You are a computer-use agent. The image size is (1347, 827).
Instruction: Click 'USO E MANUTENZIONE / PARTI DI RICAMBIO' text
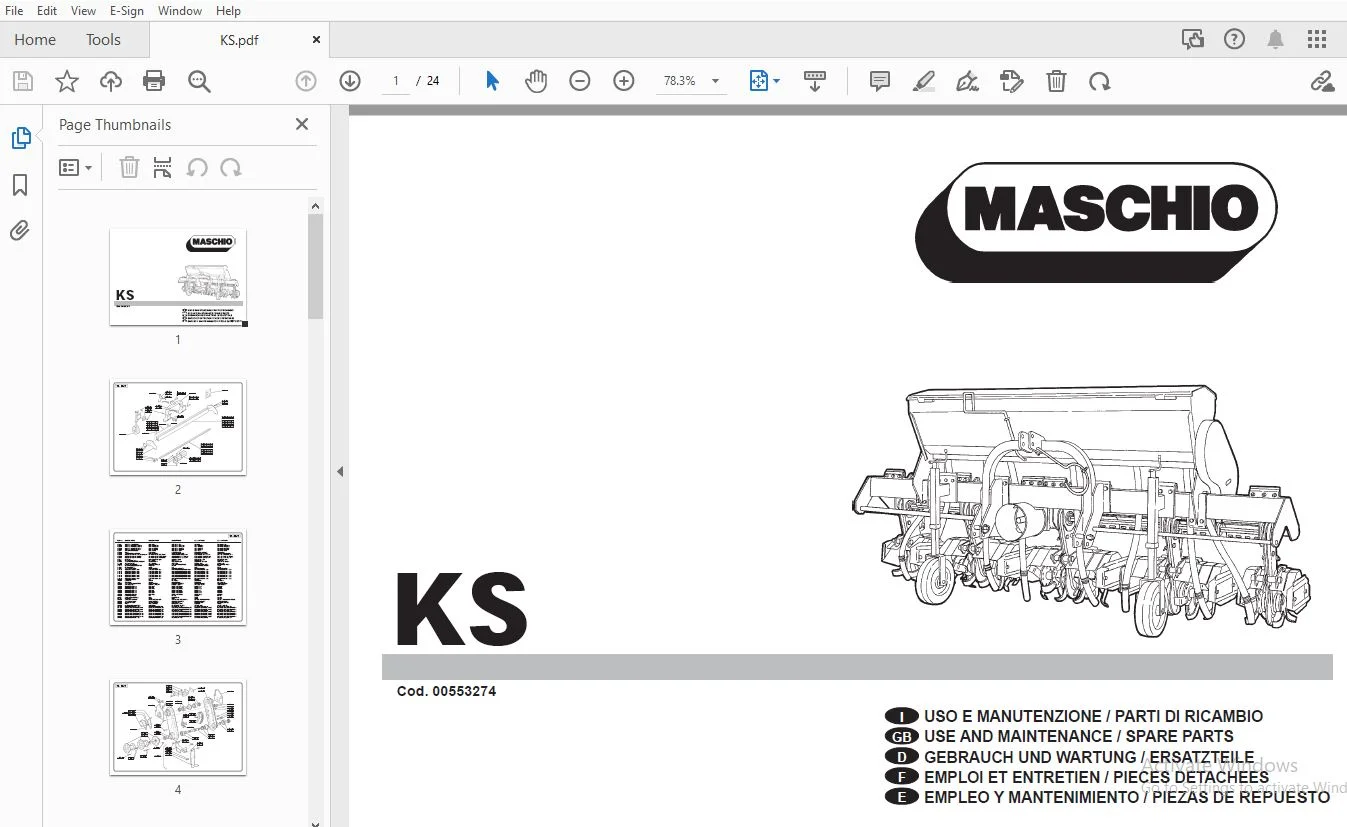(x=1093, y=716)
